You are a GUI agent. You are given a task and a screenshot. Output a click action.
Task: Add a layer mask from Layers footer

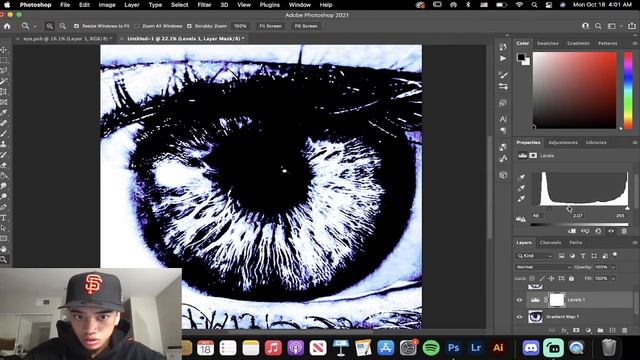576,330
